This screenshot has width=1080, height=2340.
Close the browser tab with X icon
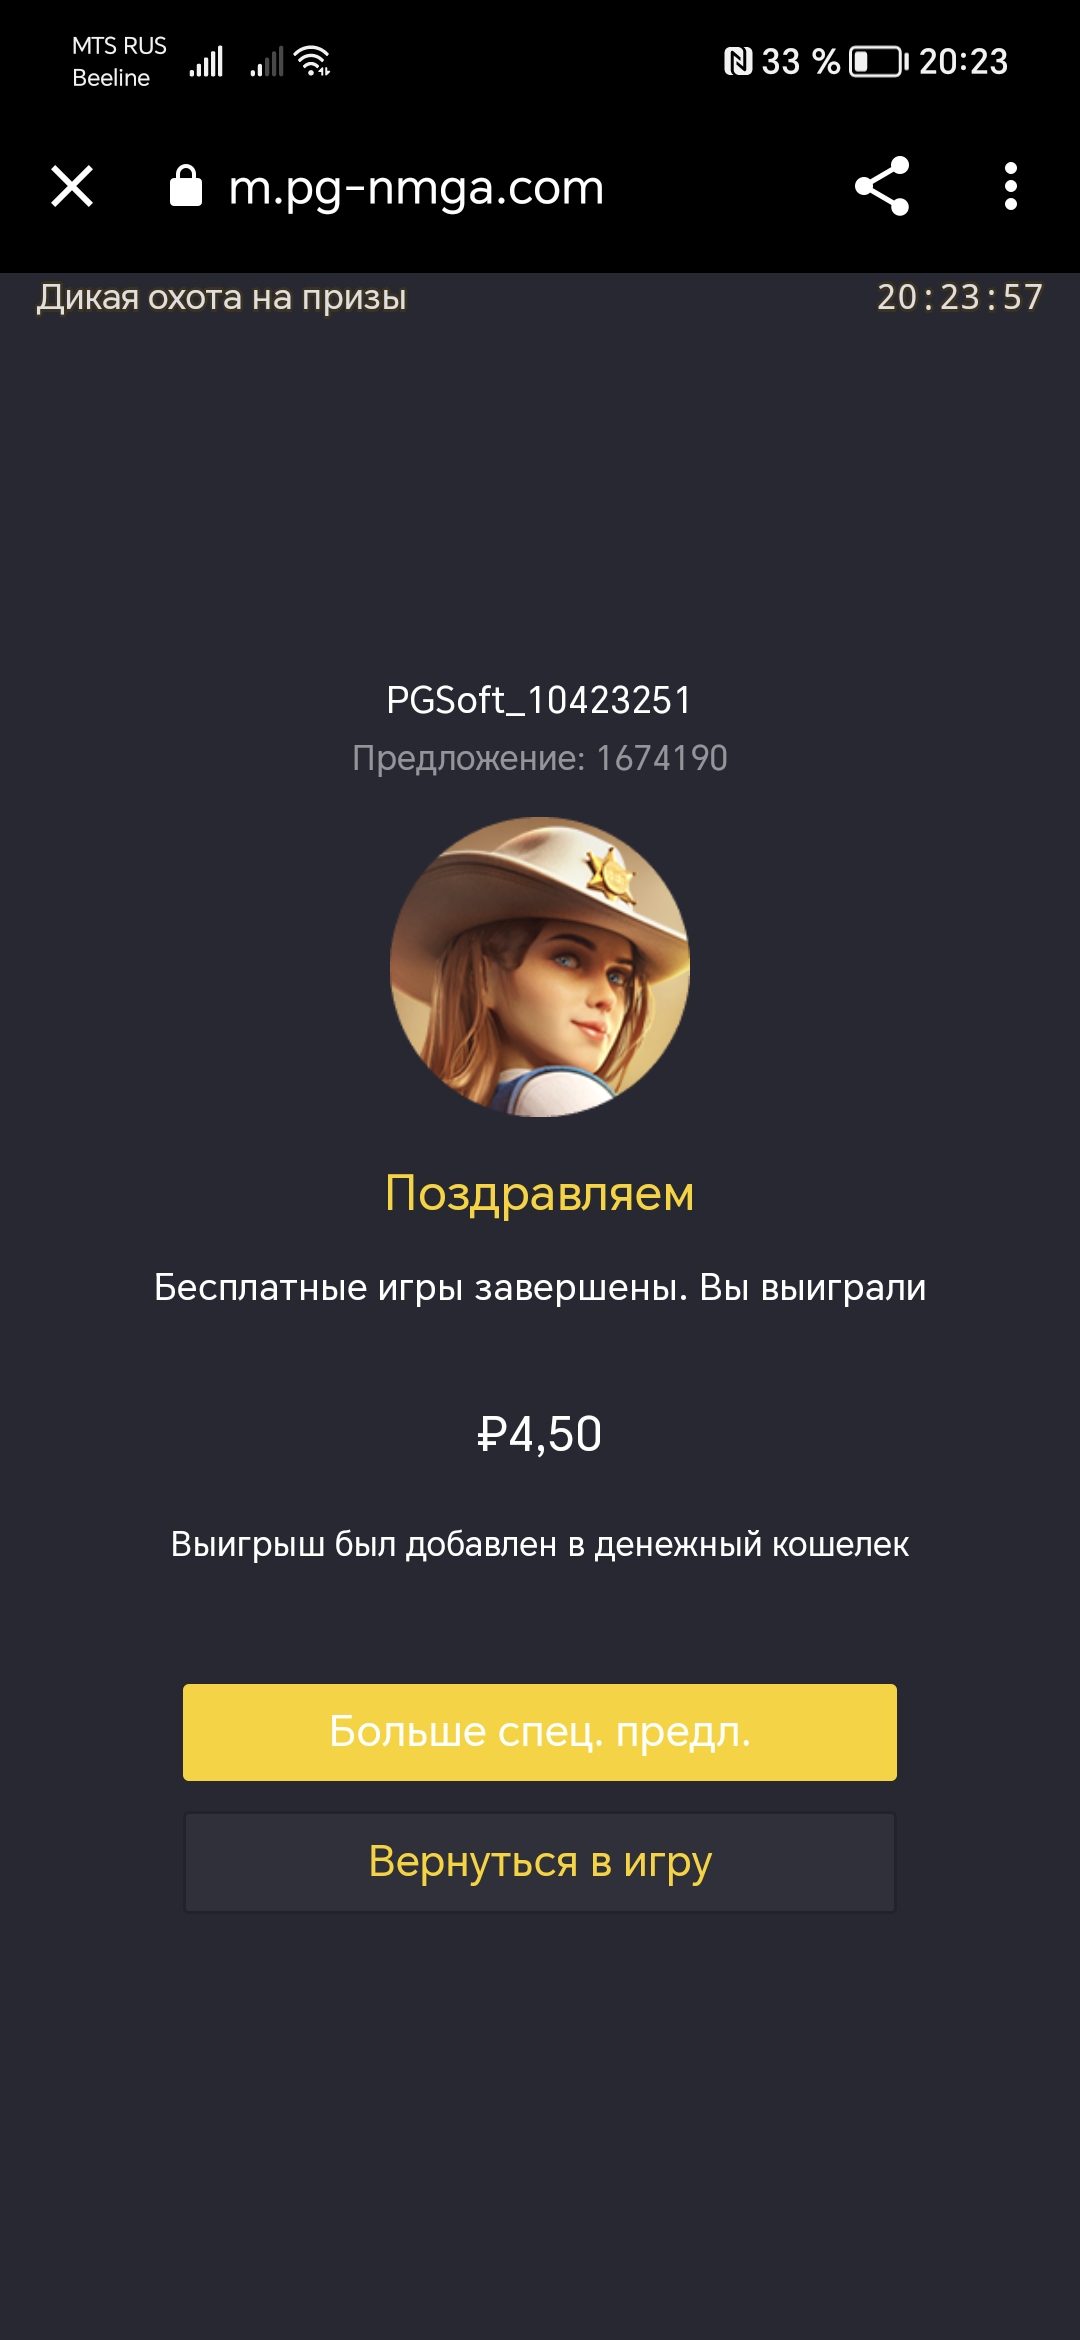tap(72, 186)
